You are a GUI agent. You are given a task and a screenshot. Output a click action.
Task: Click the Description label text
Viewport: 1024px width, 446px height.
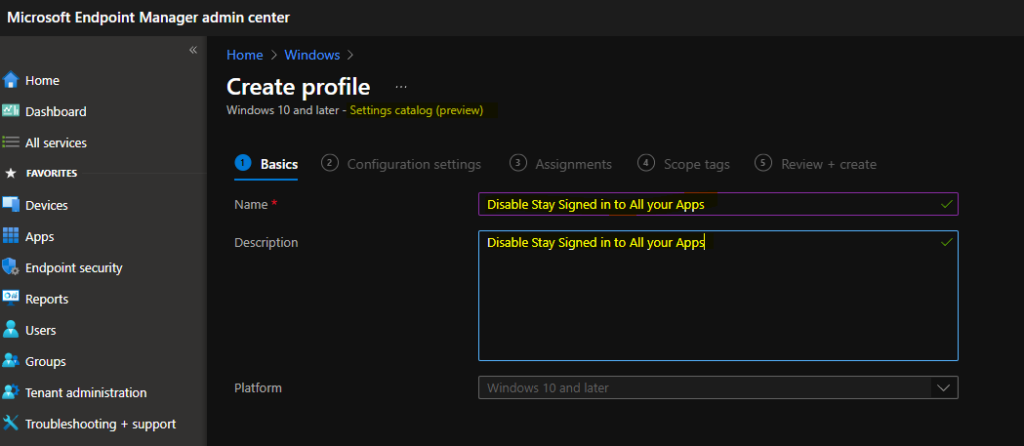[266, 243]
